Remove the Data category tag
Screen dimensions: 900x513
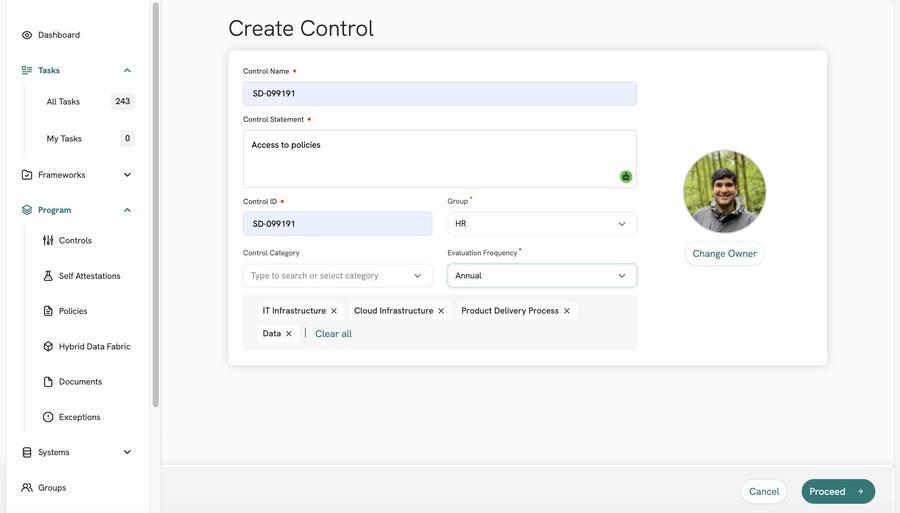tap(289, 333)
